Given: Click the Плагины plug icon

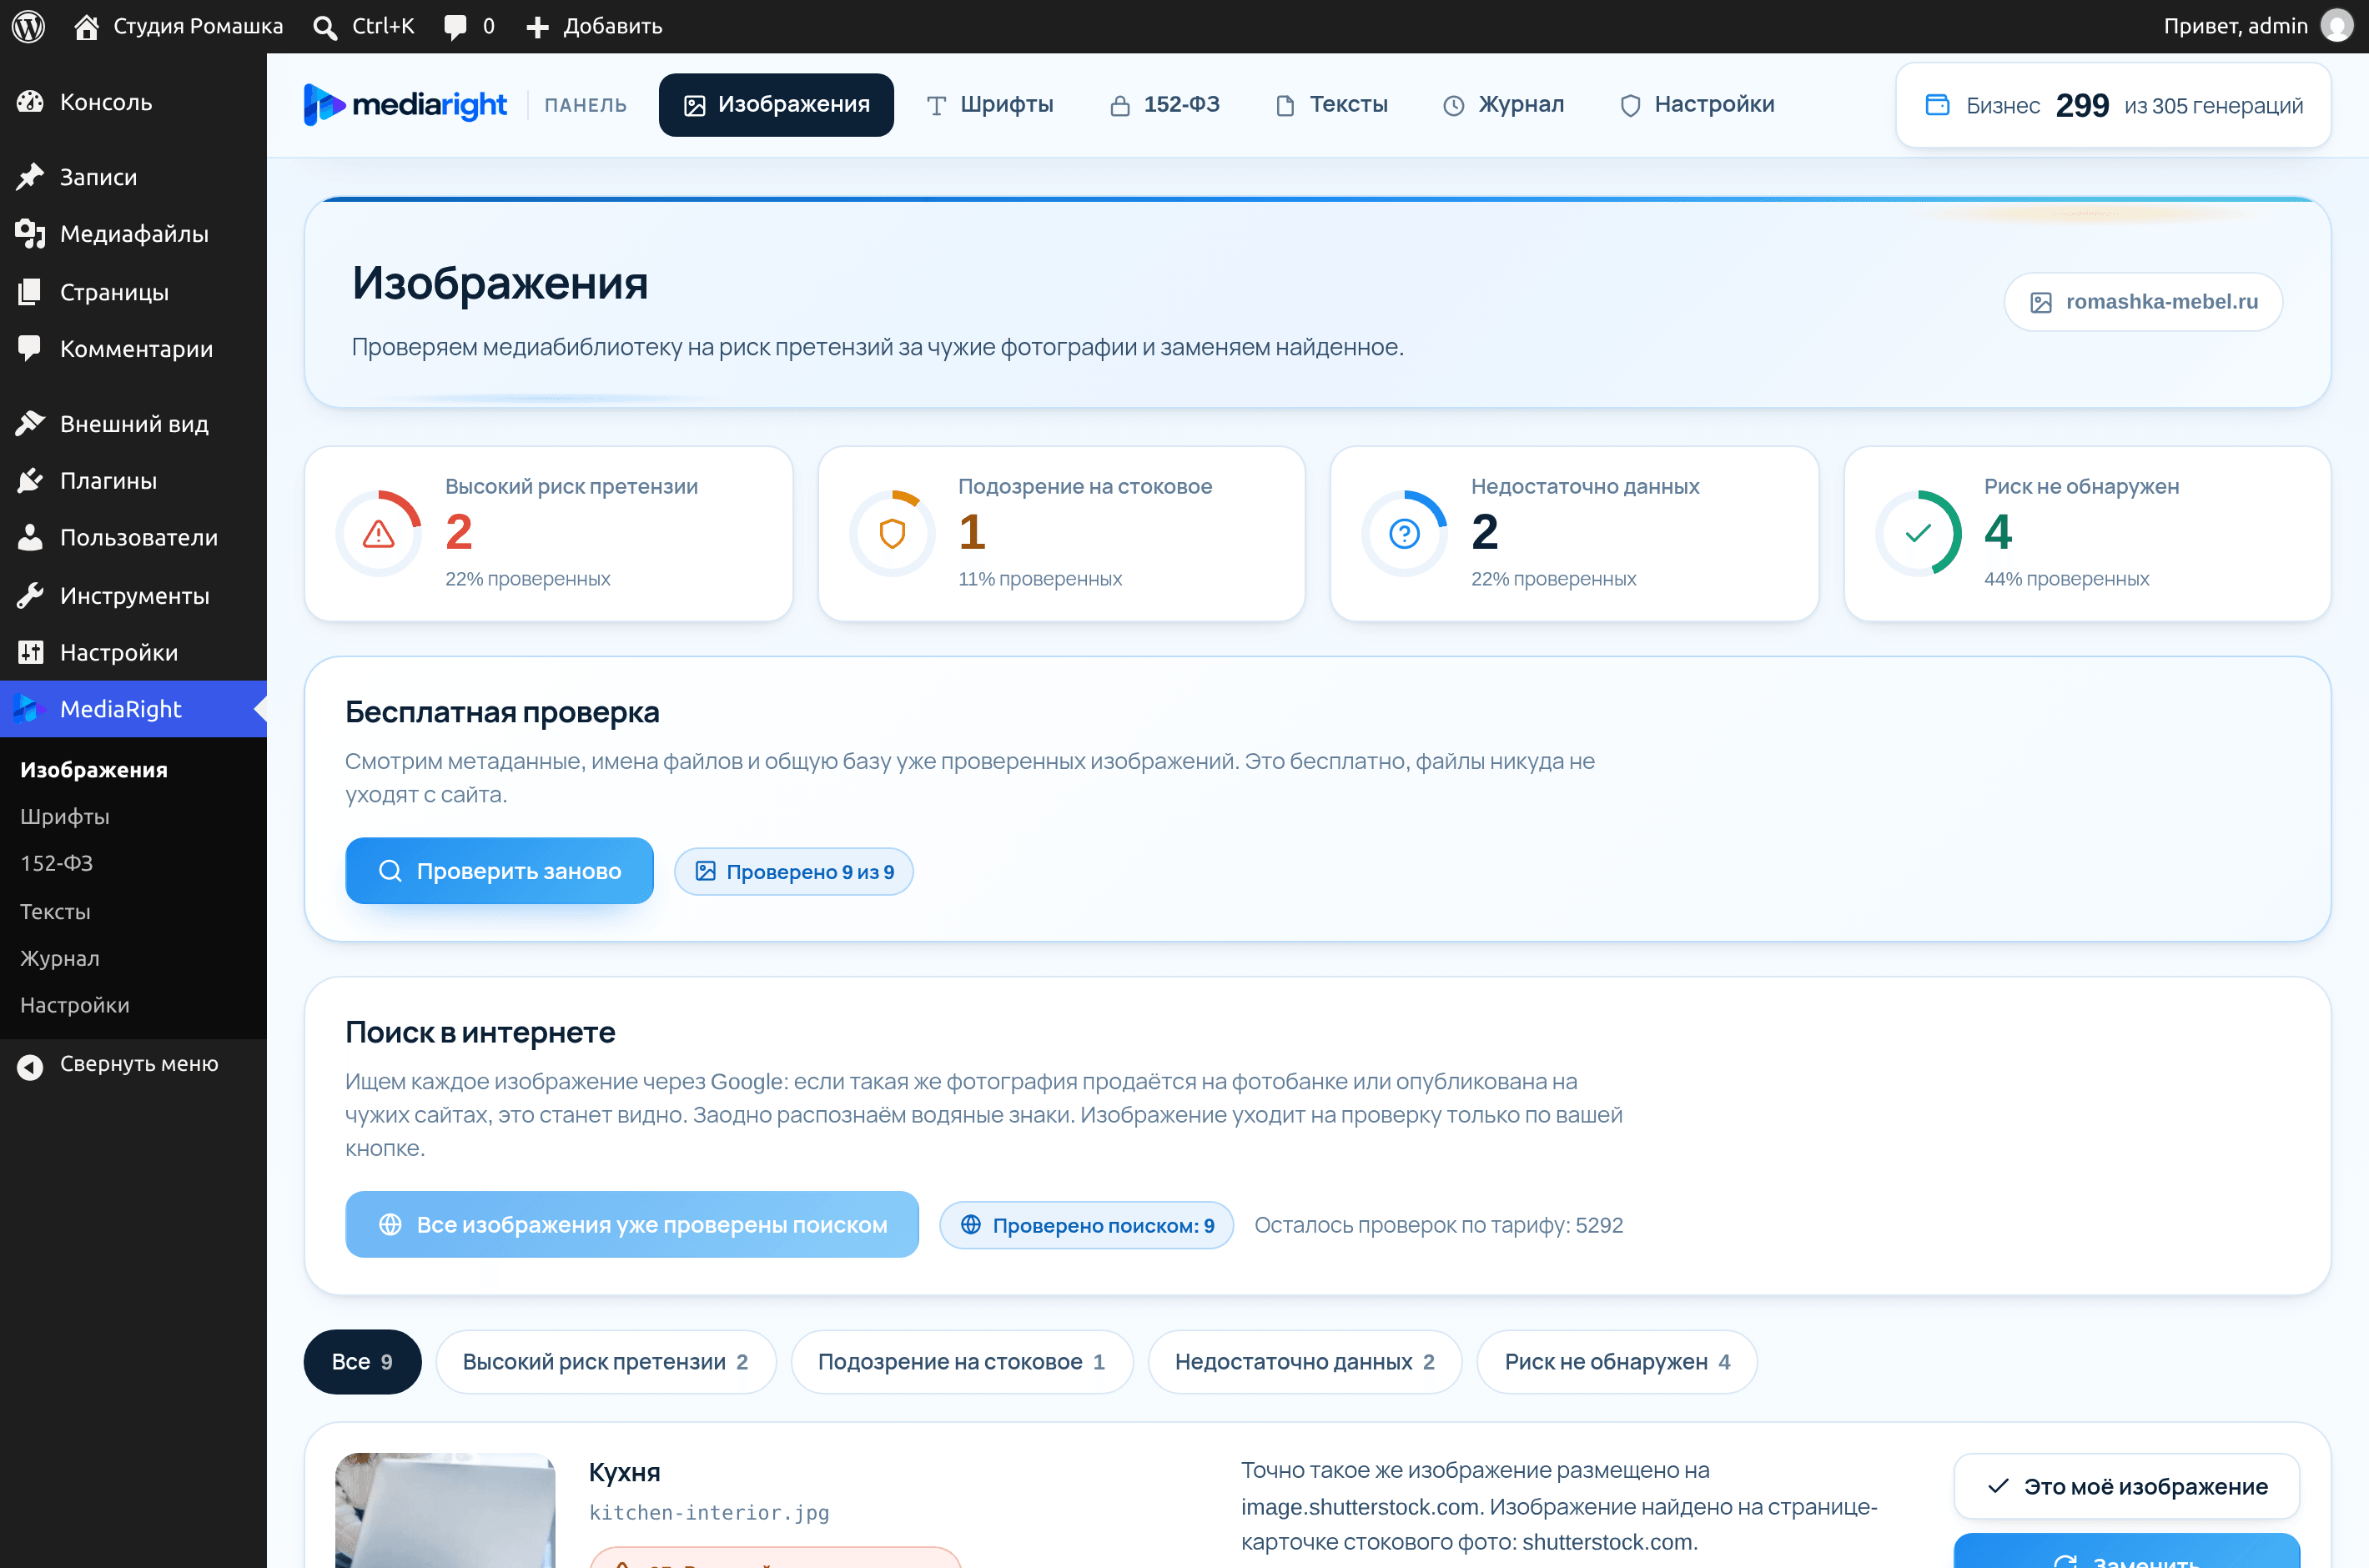Looking at the screenshot, I should (31, 481).
